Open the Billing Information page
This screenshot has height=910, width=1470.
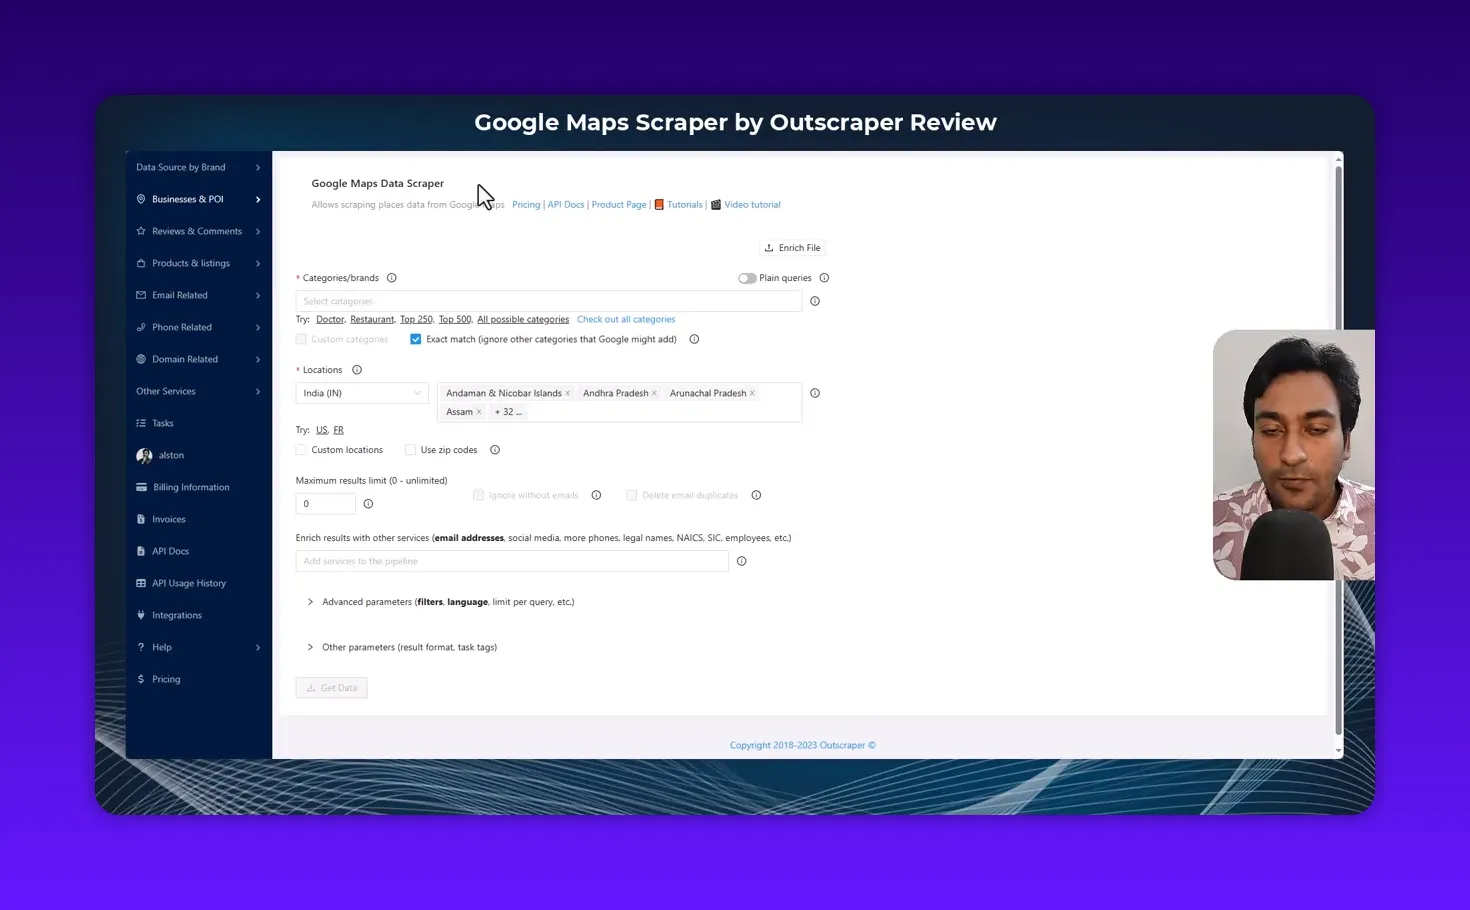[x=190, y=487]
